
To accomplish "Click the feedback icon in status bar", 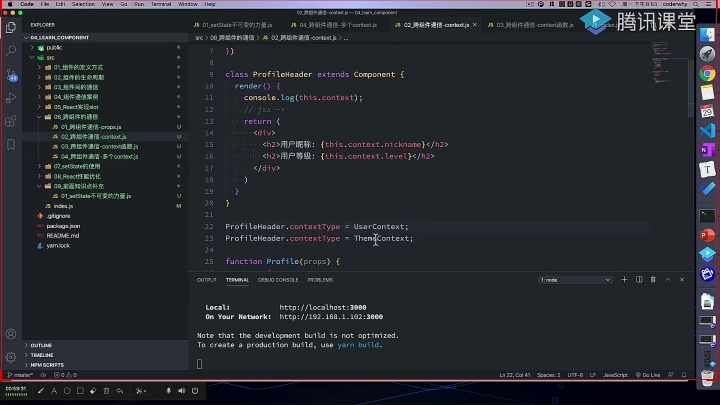I will click(670, 375).
